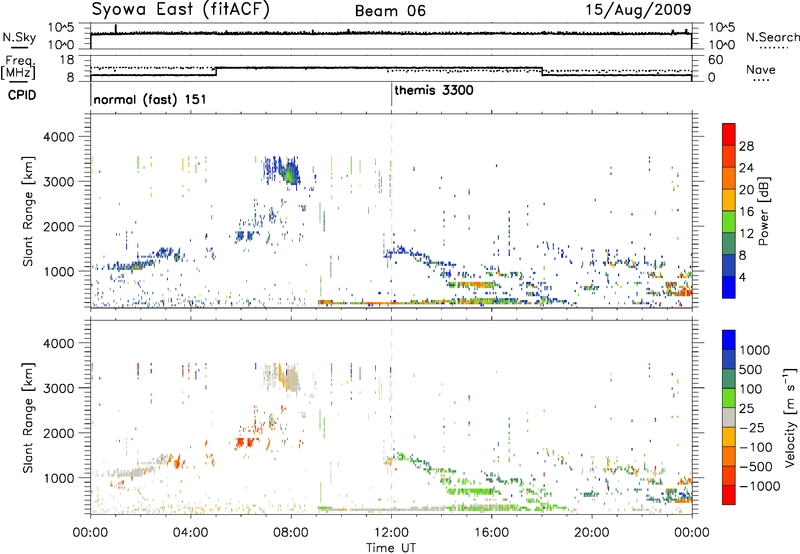Click the '24' label on power colorbar

(x=746, y=168)
